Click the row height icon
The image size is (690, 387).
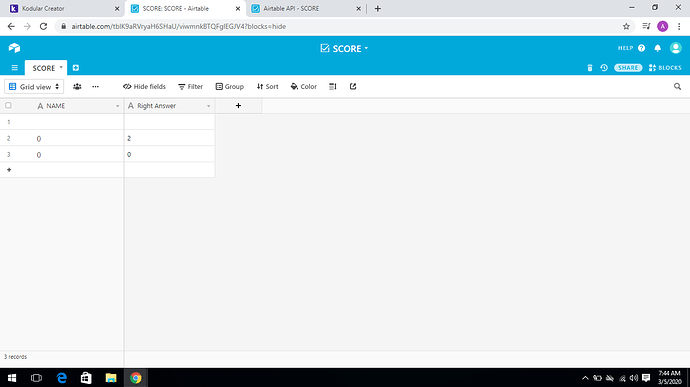[x=333, y=87]
